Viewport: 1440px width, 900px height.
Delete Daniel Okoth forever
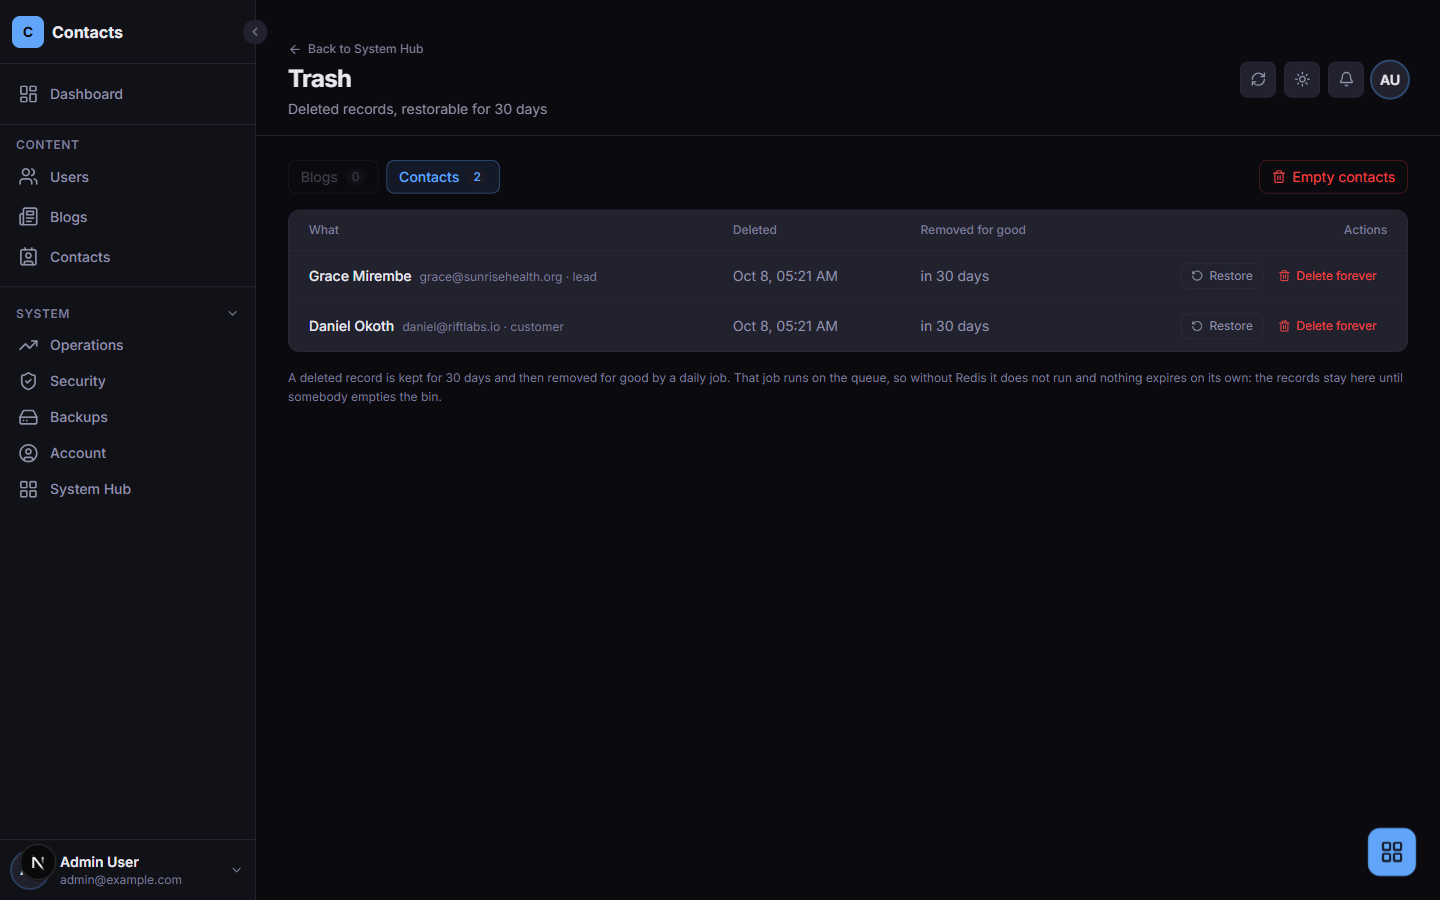[x=1328, y=326]
